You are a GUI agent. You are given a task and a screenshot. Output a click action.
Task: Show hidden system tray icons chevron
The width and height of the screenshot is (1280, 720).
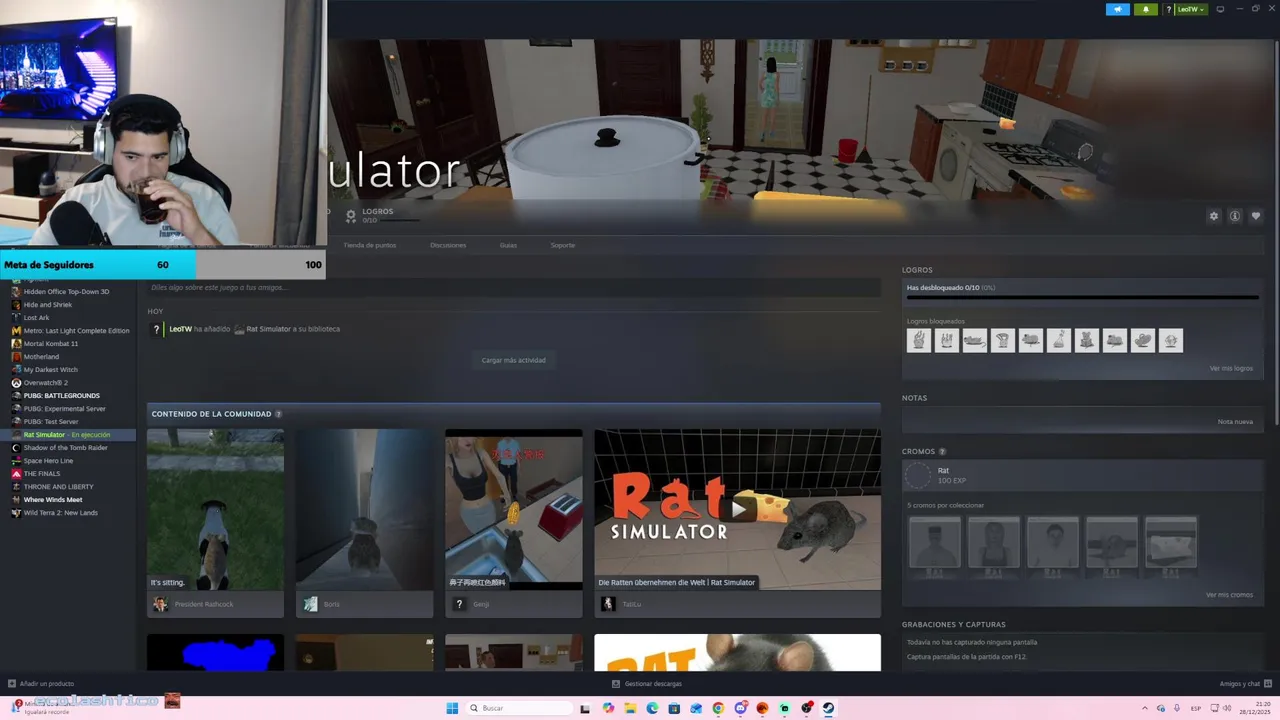coord(1145,708)
